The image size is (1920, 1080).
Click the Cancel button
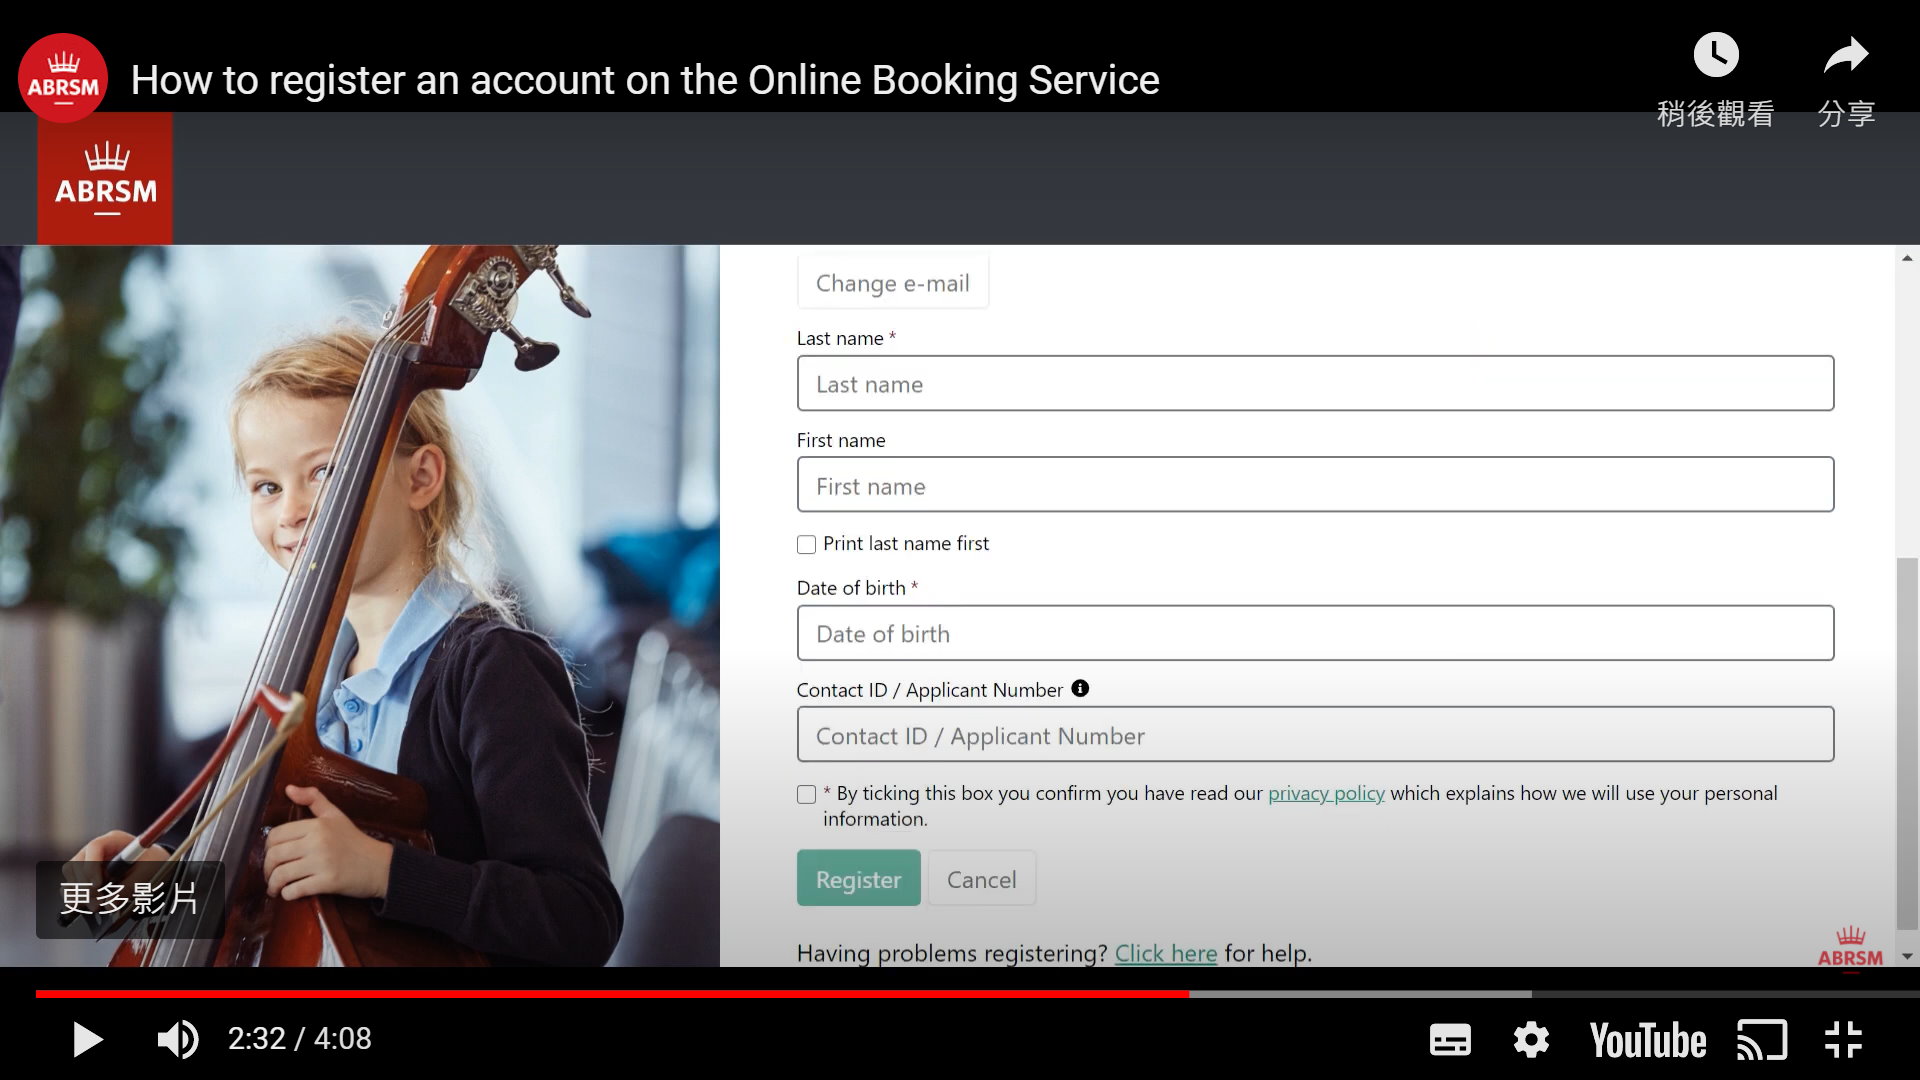(x=981, y=879)
